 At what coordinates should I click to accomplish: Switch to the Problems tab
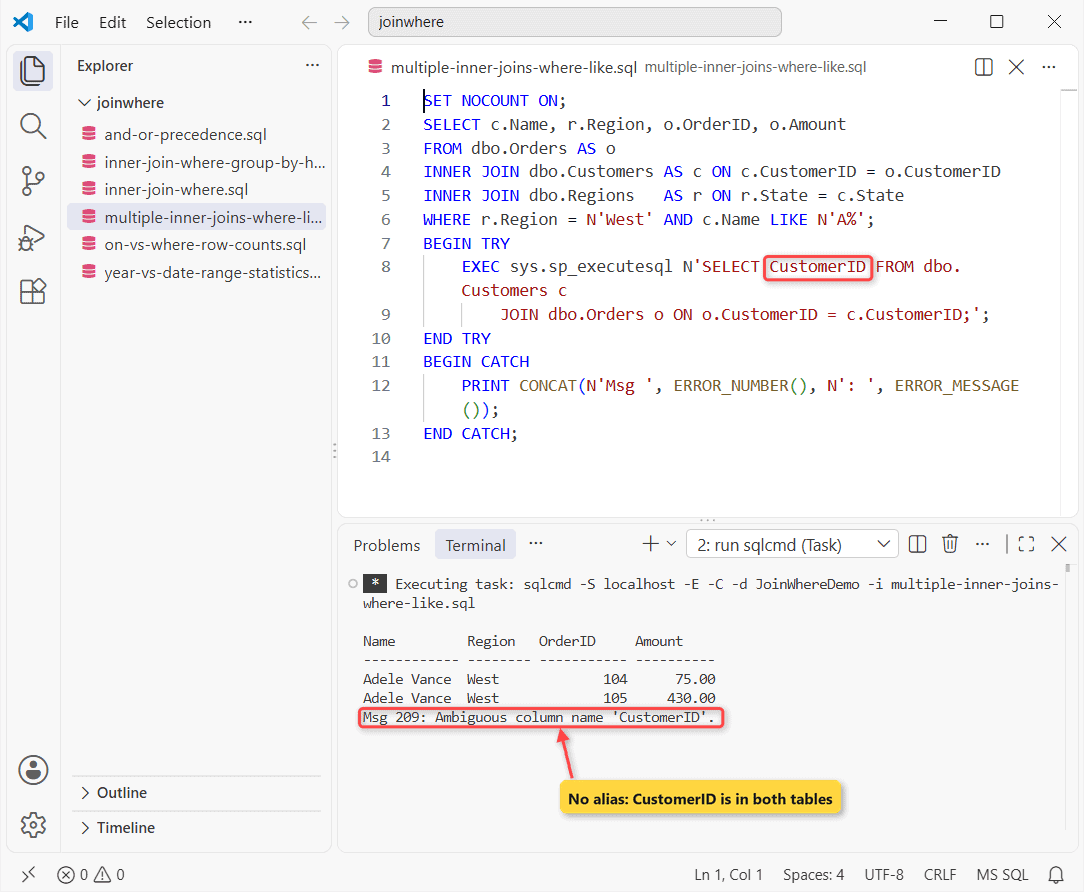(386, 546)
